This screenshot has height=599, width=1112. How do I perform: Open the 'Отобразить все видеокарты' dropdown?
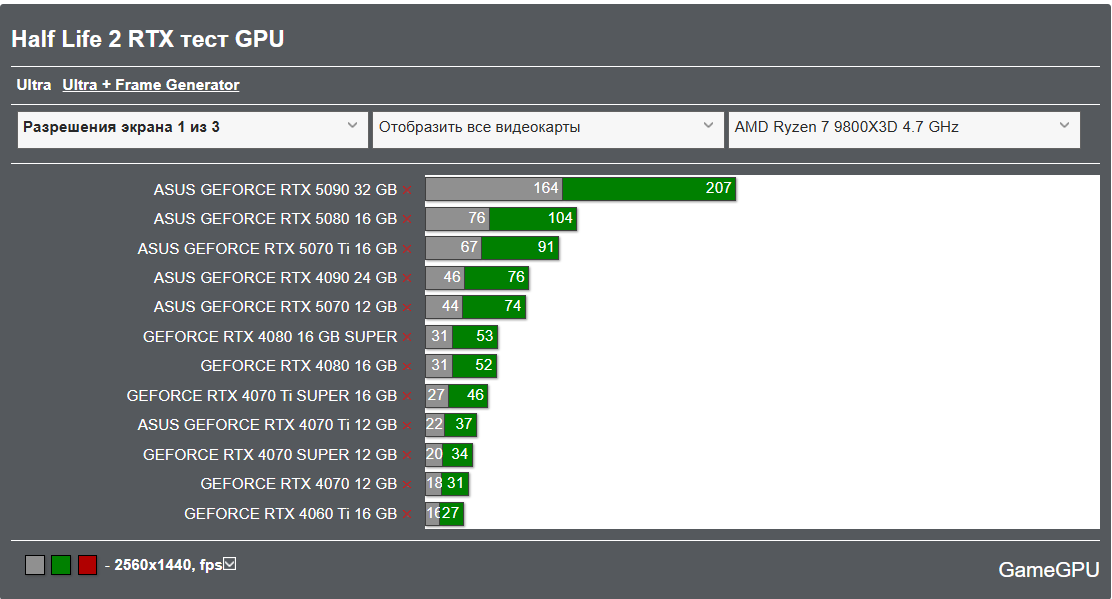point(547,130)
